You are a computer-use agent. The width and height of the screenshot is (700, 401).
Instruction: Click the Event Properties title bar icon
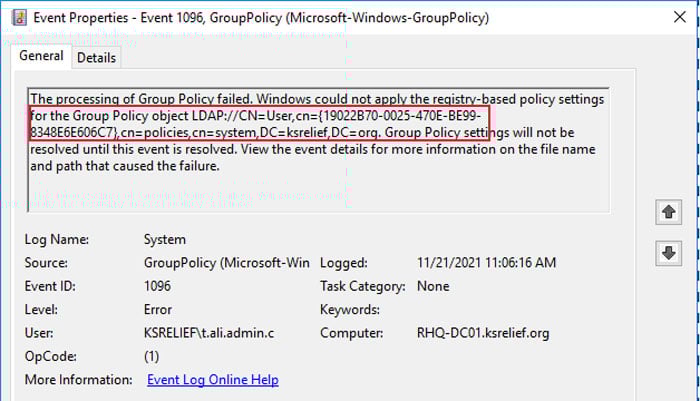19,18
